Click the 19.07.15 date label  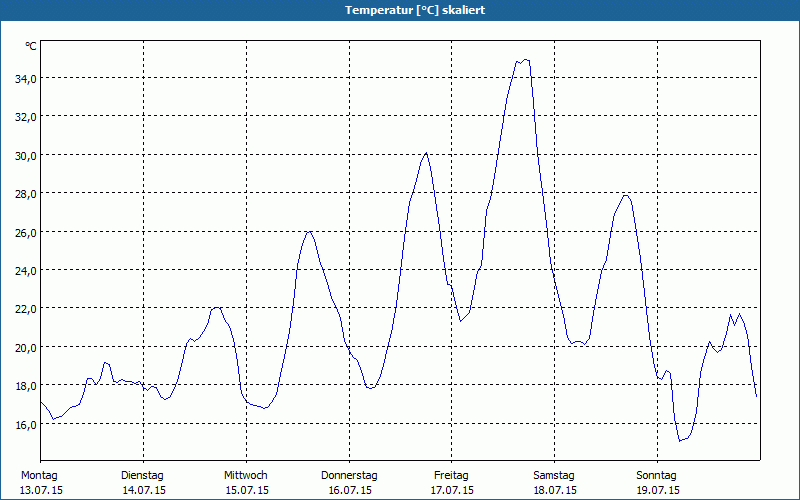tap(658, 490)
